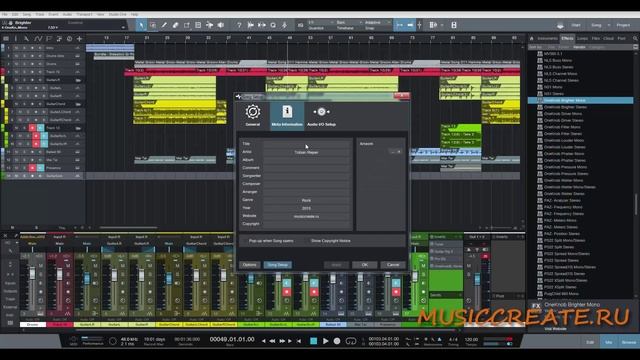Click the Options button in dialog
The image size is (640, 360).
pos(249,265)
